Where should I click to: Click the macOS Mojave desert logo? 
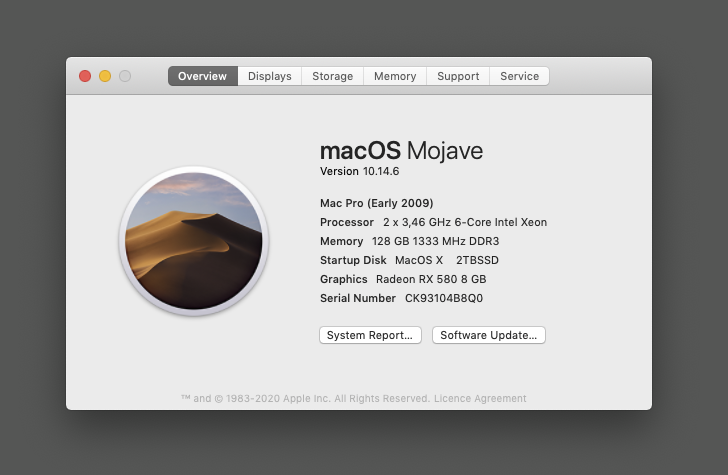point(194,241)
